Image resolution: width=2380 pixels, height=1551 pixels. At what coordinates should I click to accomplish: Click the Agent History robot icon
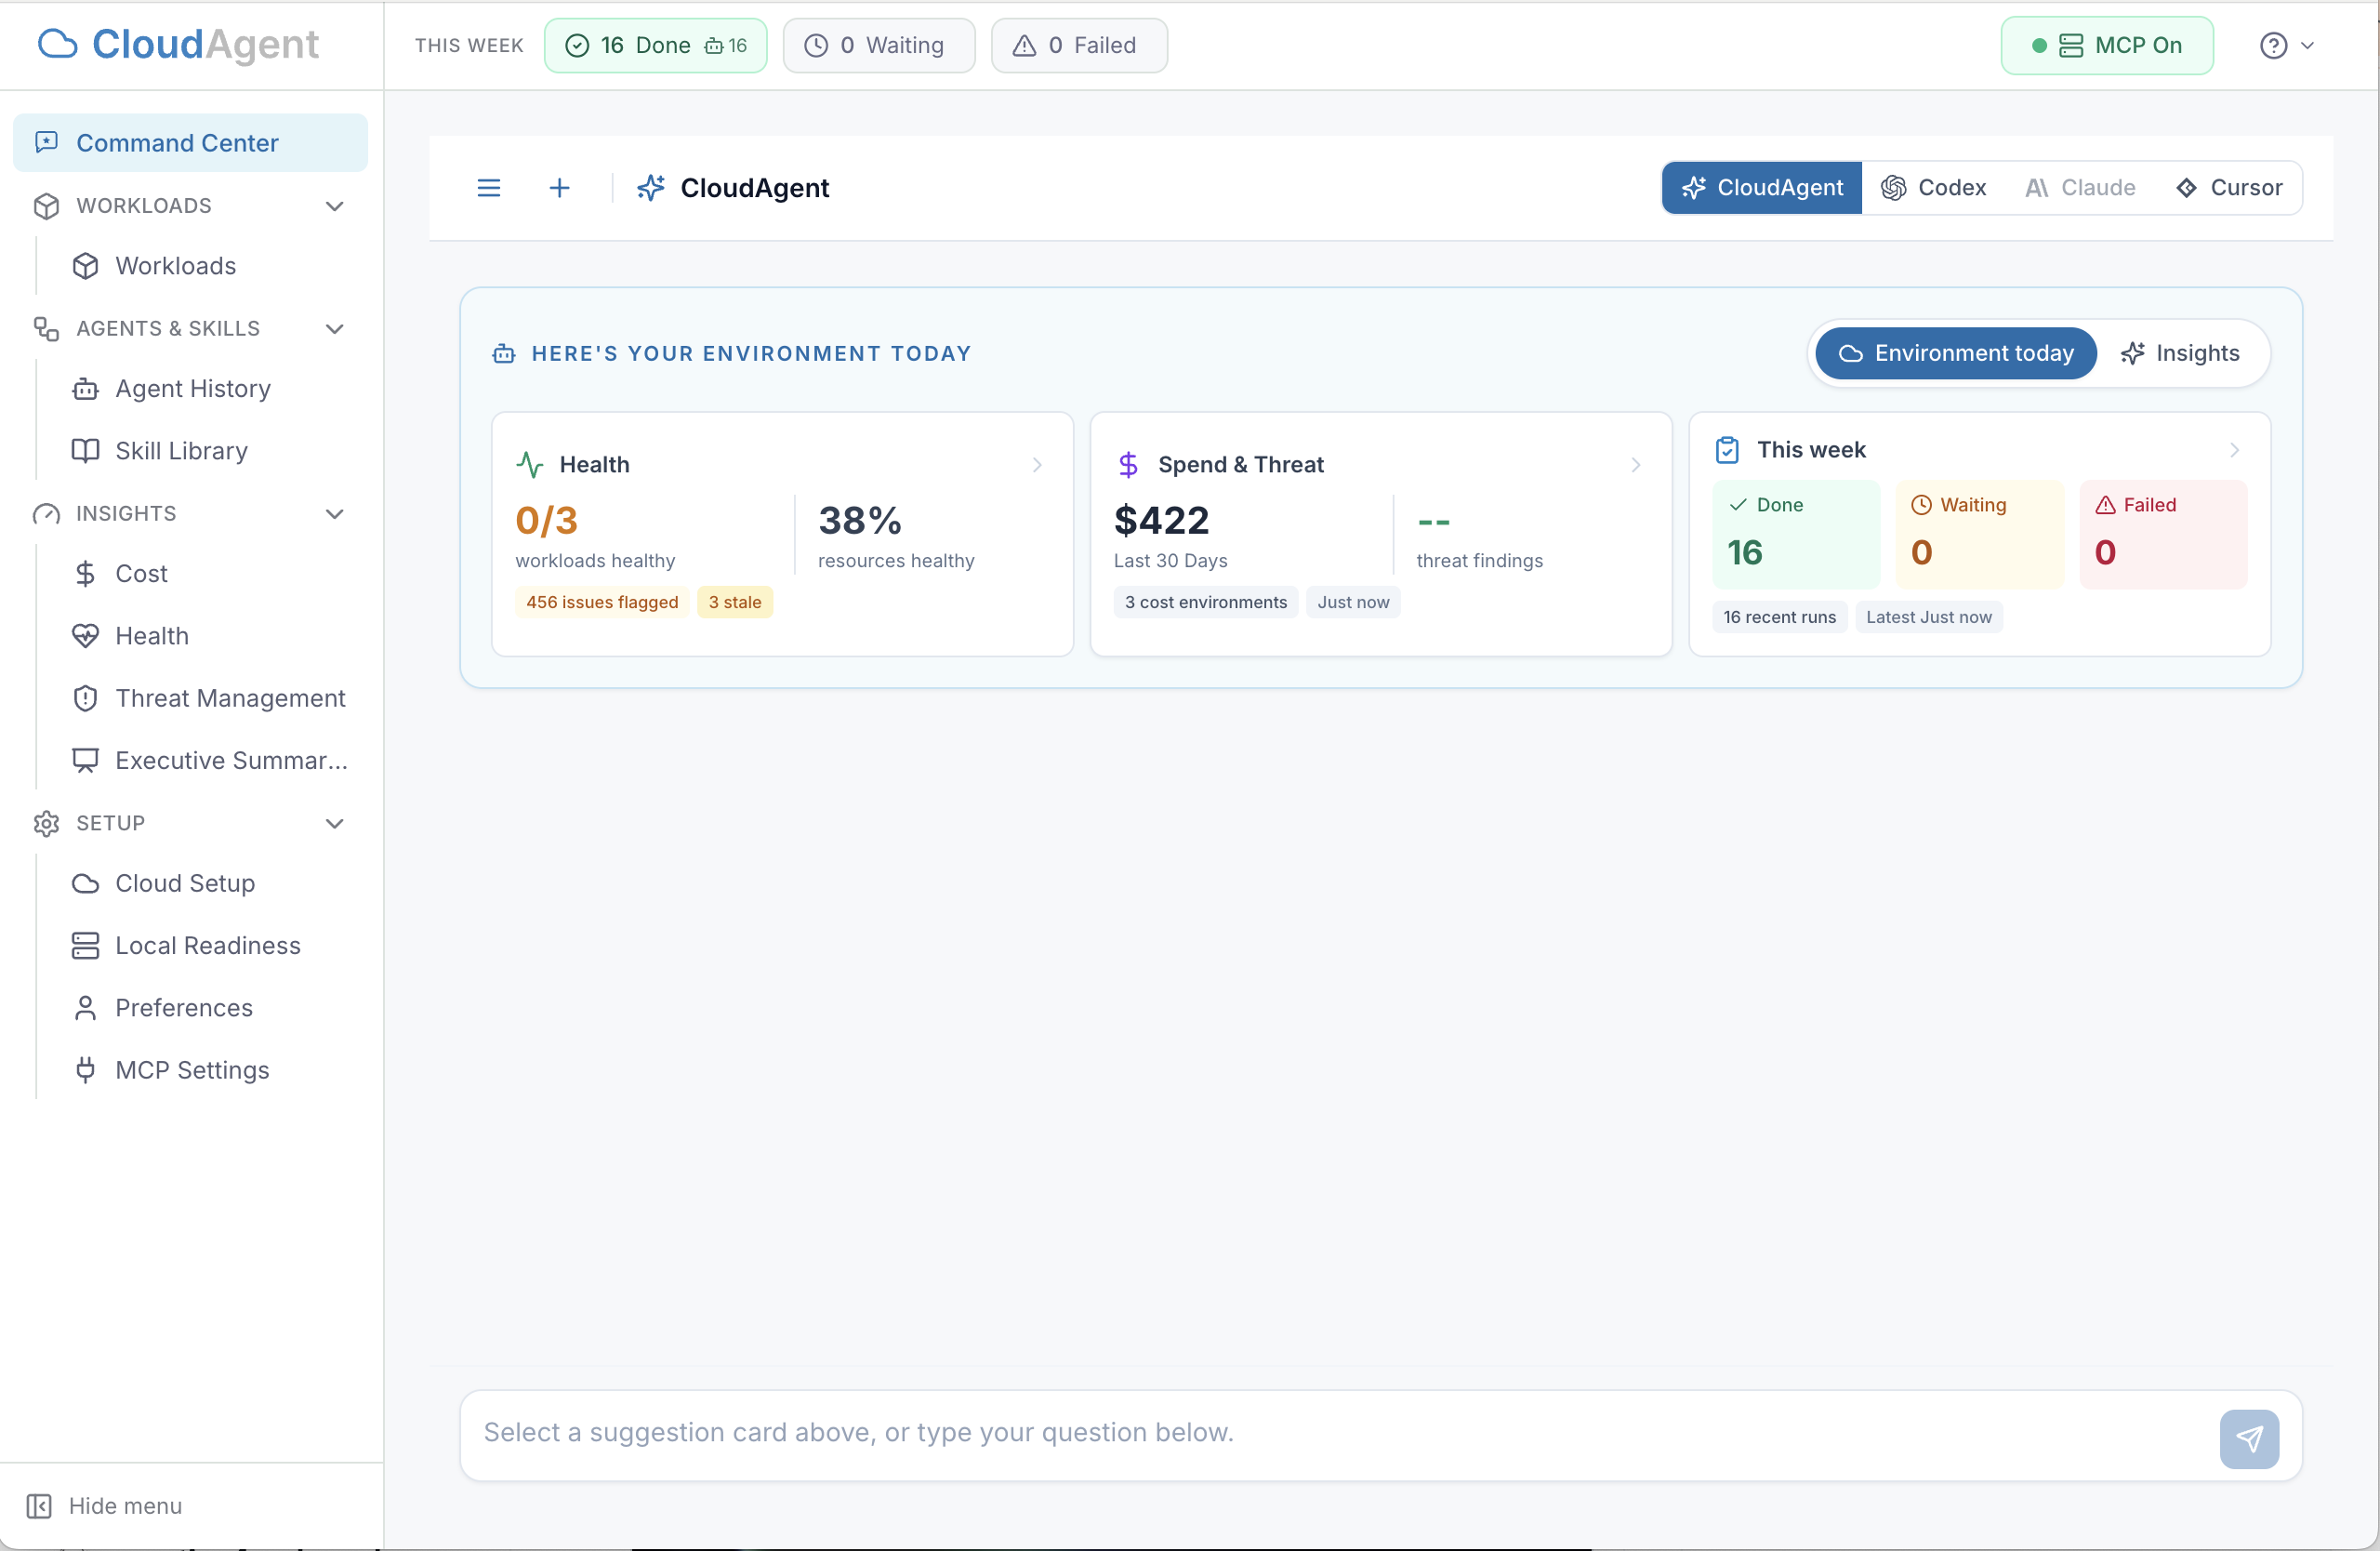85,389
